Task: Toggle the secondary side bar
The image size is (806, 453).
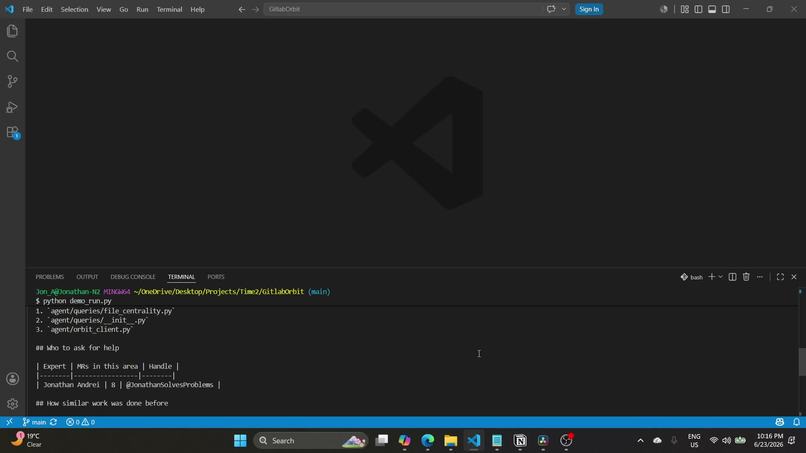Action: [x=726, y=9]
